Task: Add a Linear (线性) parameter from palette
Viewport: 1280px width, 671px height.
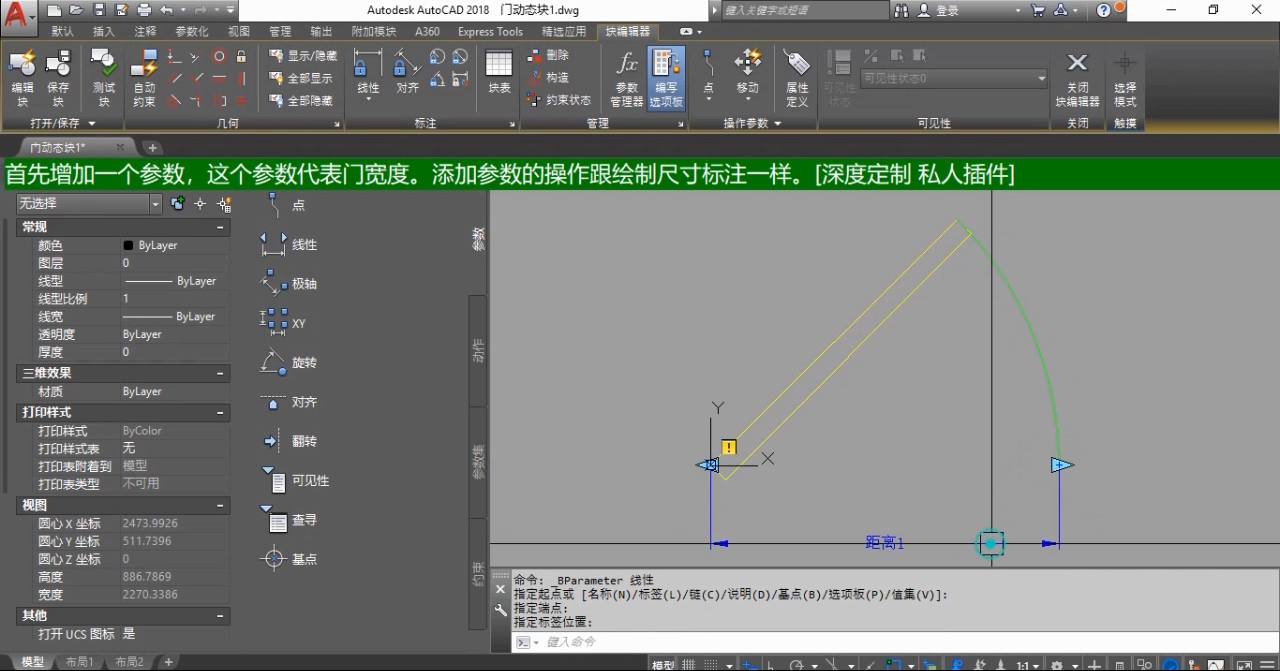Action: click(x=289, y=244)
